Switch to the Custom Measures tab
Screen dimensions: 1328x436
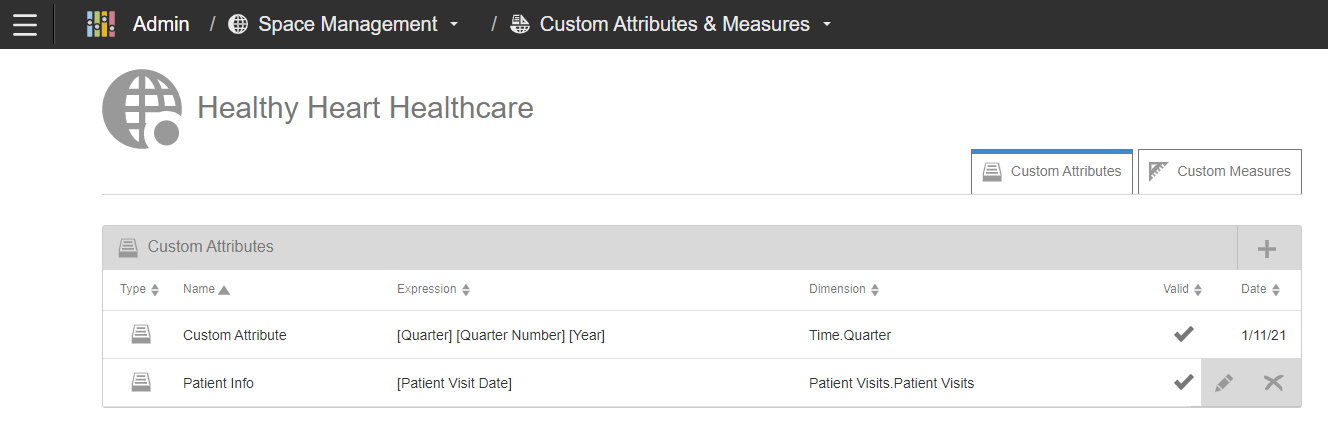point(1220,171)
